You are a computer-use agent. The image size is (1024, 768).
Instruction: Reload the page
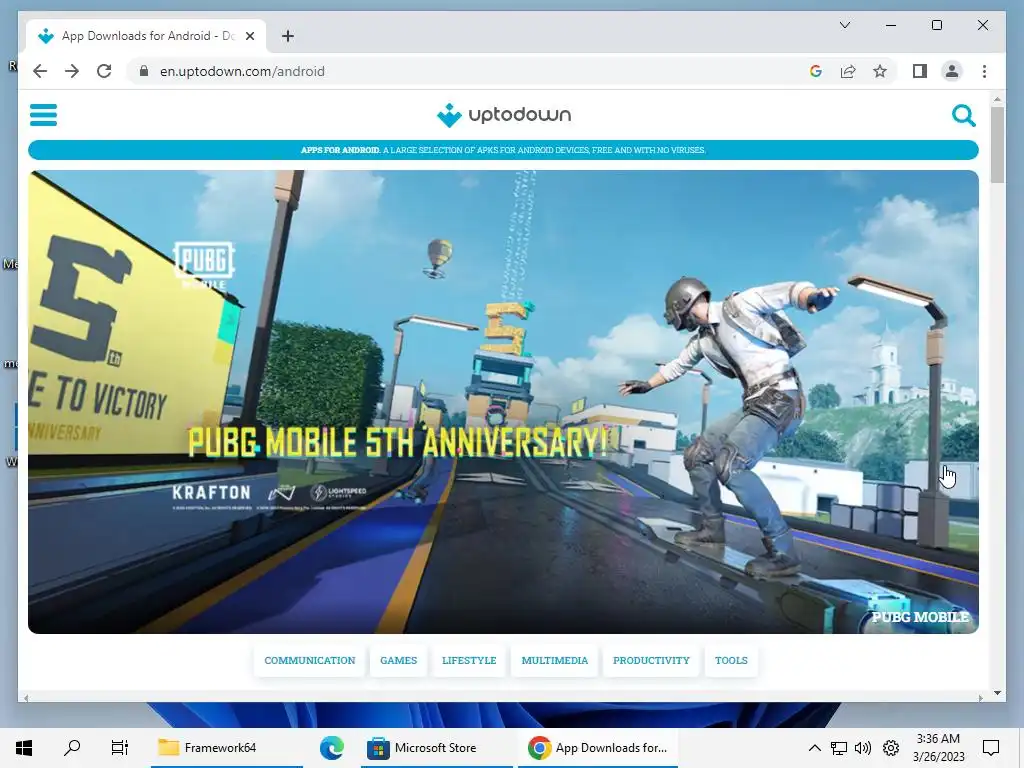[104, 71]
